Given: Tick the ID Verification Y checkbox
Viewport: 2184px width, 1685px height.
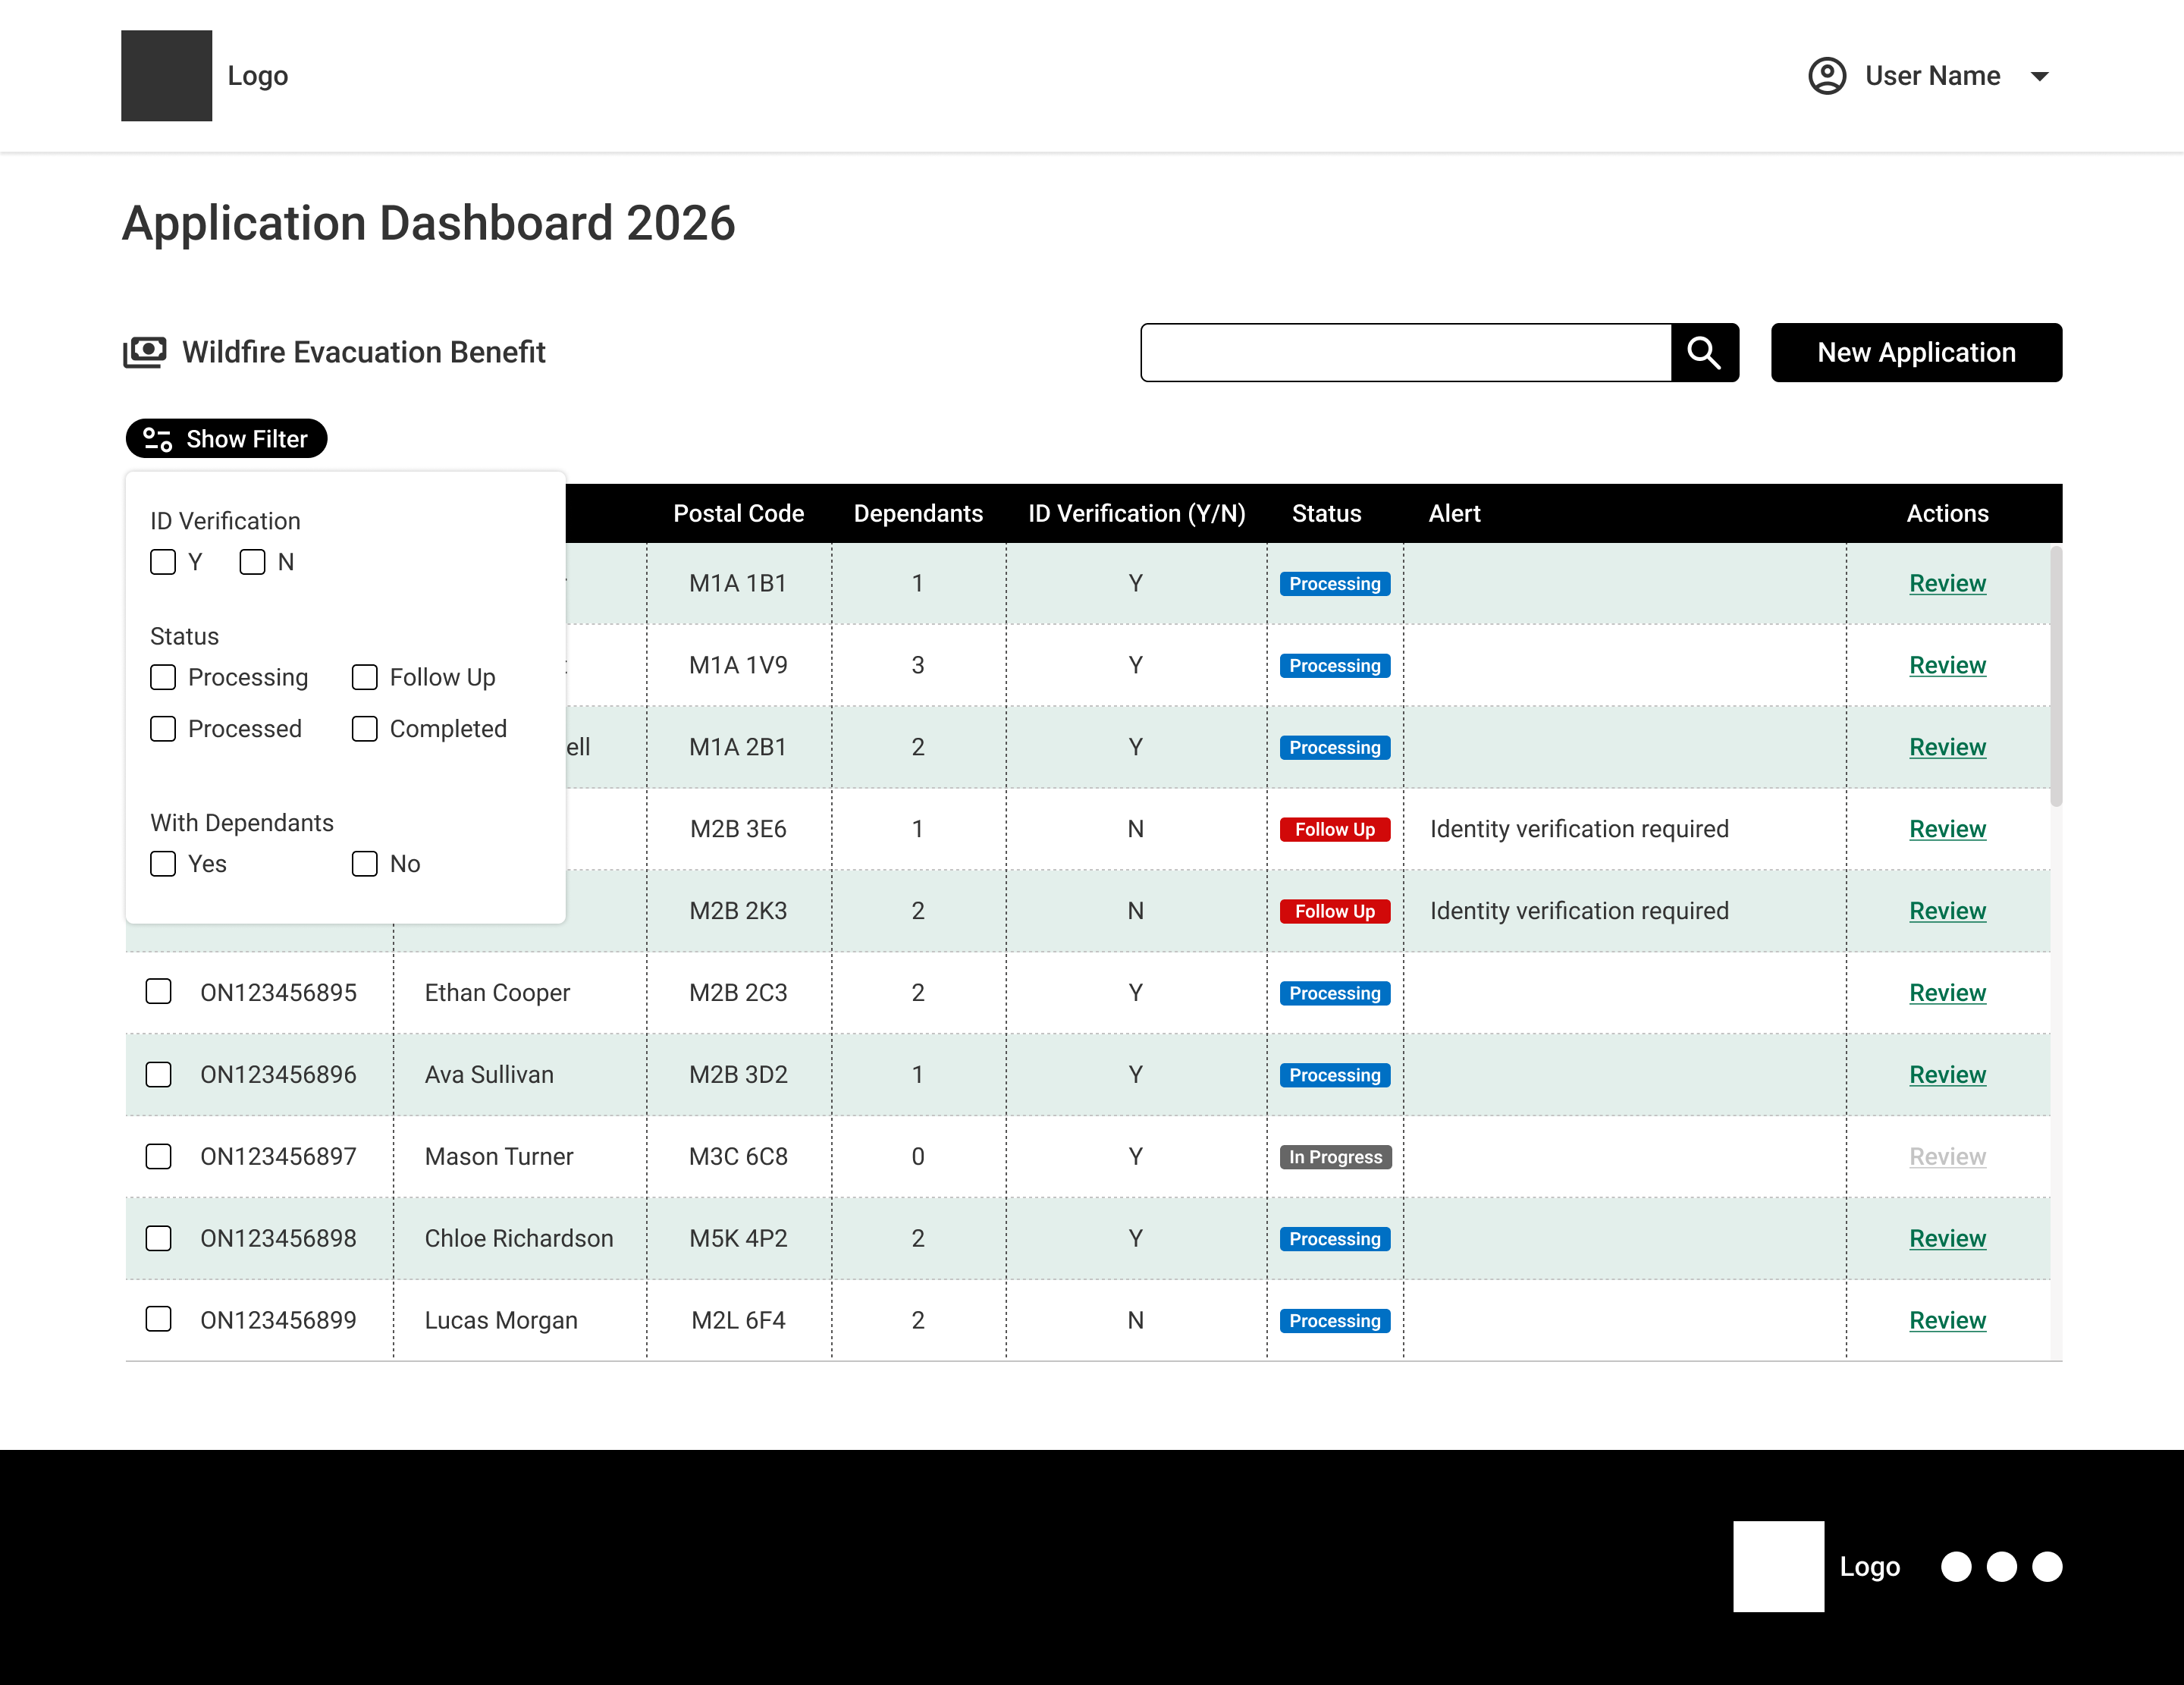Looking at the screenshot, I should tap(163, 562).
